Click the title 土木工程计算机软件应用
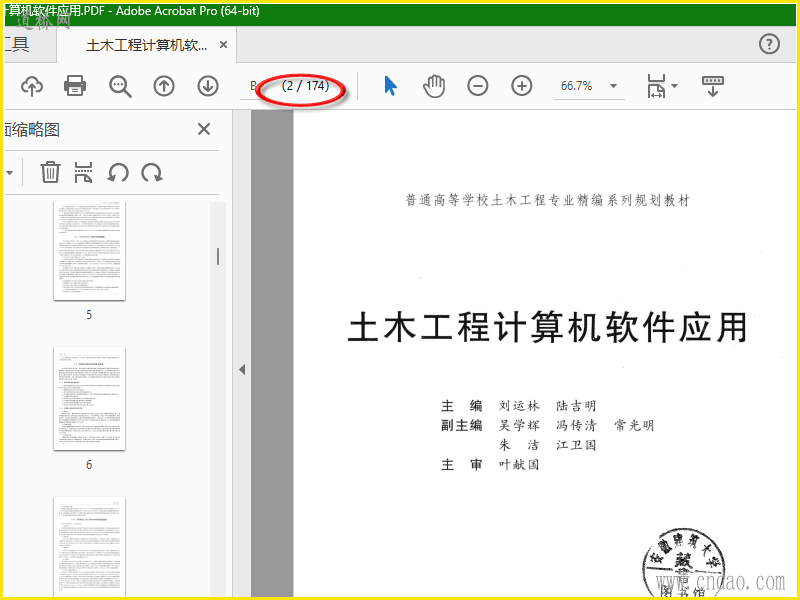800x600 pixels. click(547, 327)
